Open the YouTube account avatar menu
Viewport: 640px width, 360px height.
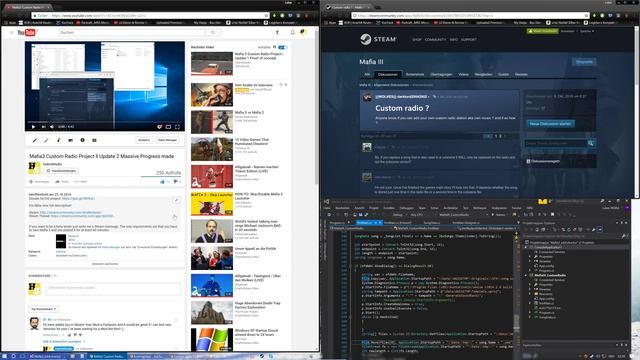point(303,32)
